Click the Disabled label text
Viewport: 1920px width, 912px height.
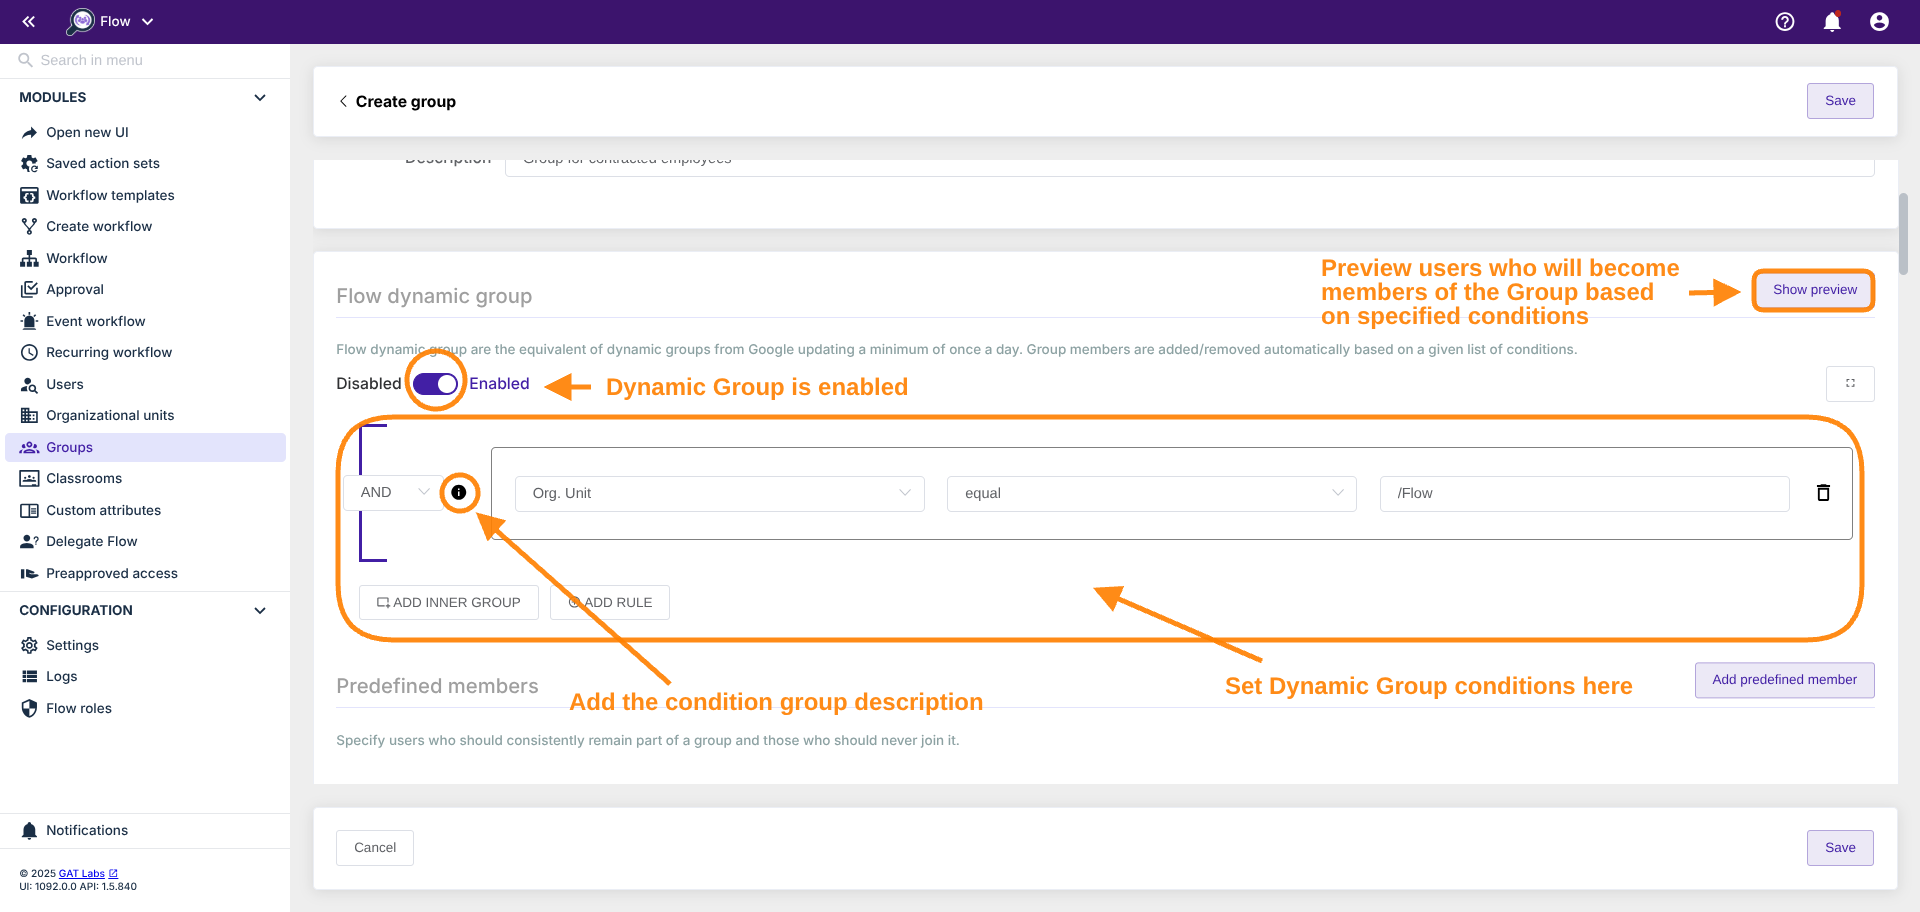(x=368, y=384)
